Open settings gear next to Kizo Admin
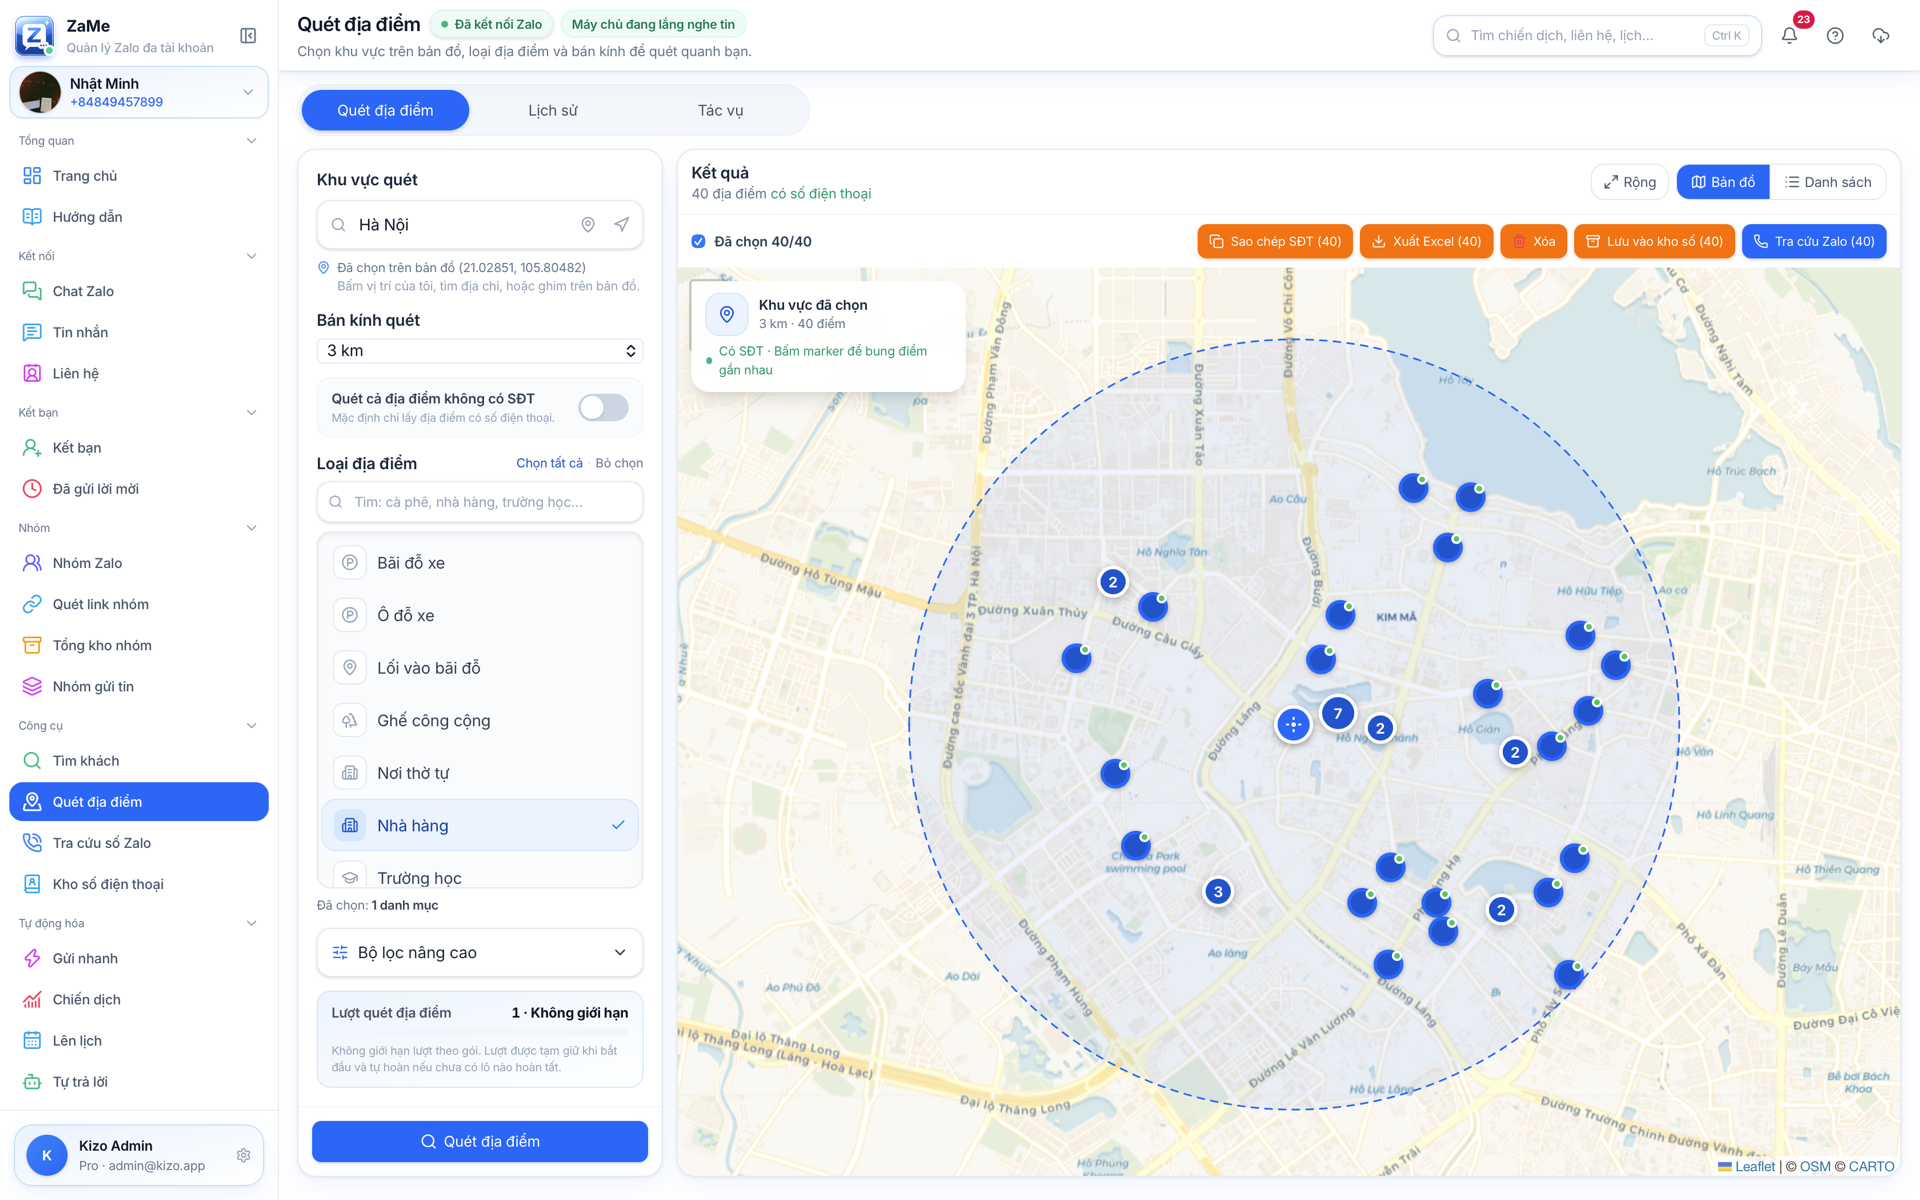 pos(243,1155)
